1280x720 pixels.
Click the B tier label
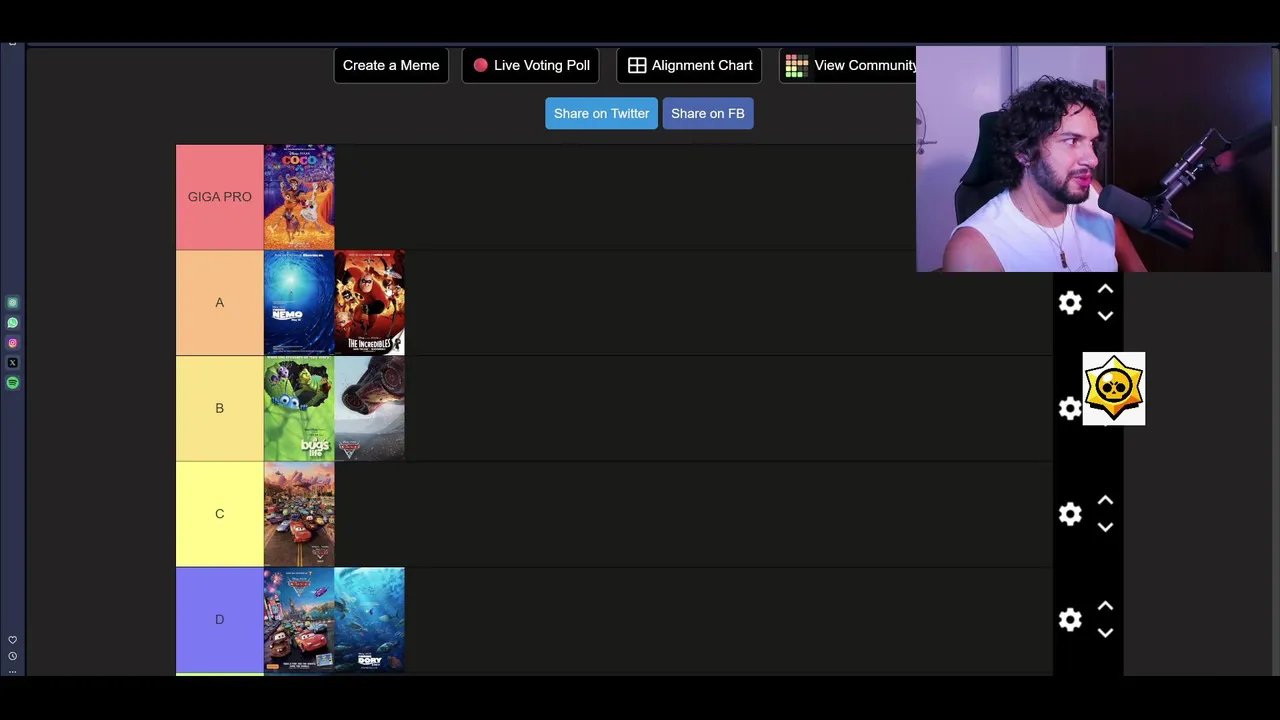click(x=220, y=408)
